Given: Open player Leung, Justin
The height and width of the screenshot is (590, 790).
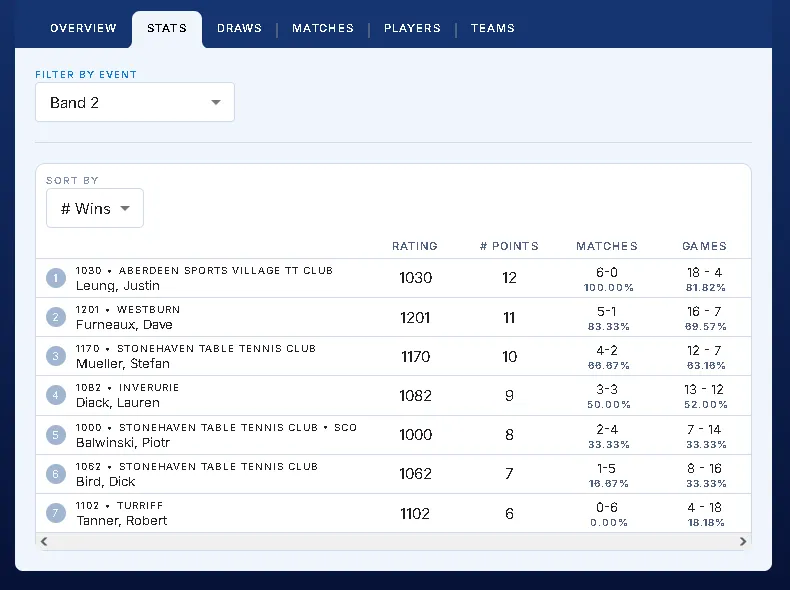Looking at the screenshot, I should (x=118, y=286).
